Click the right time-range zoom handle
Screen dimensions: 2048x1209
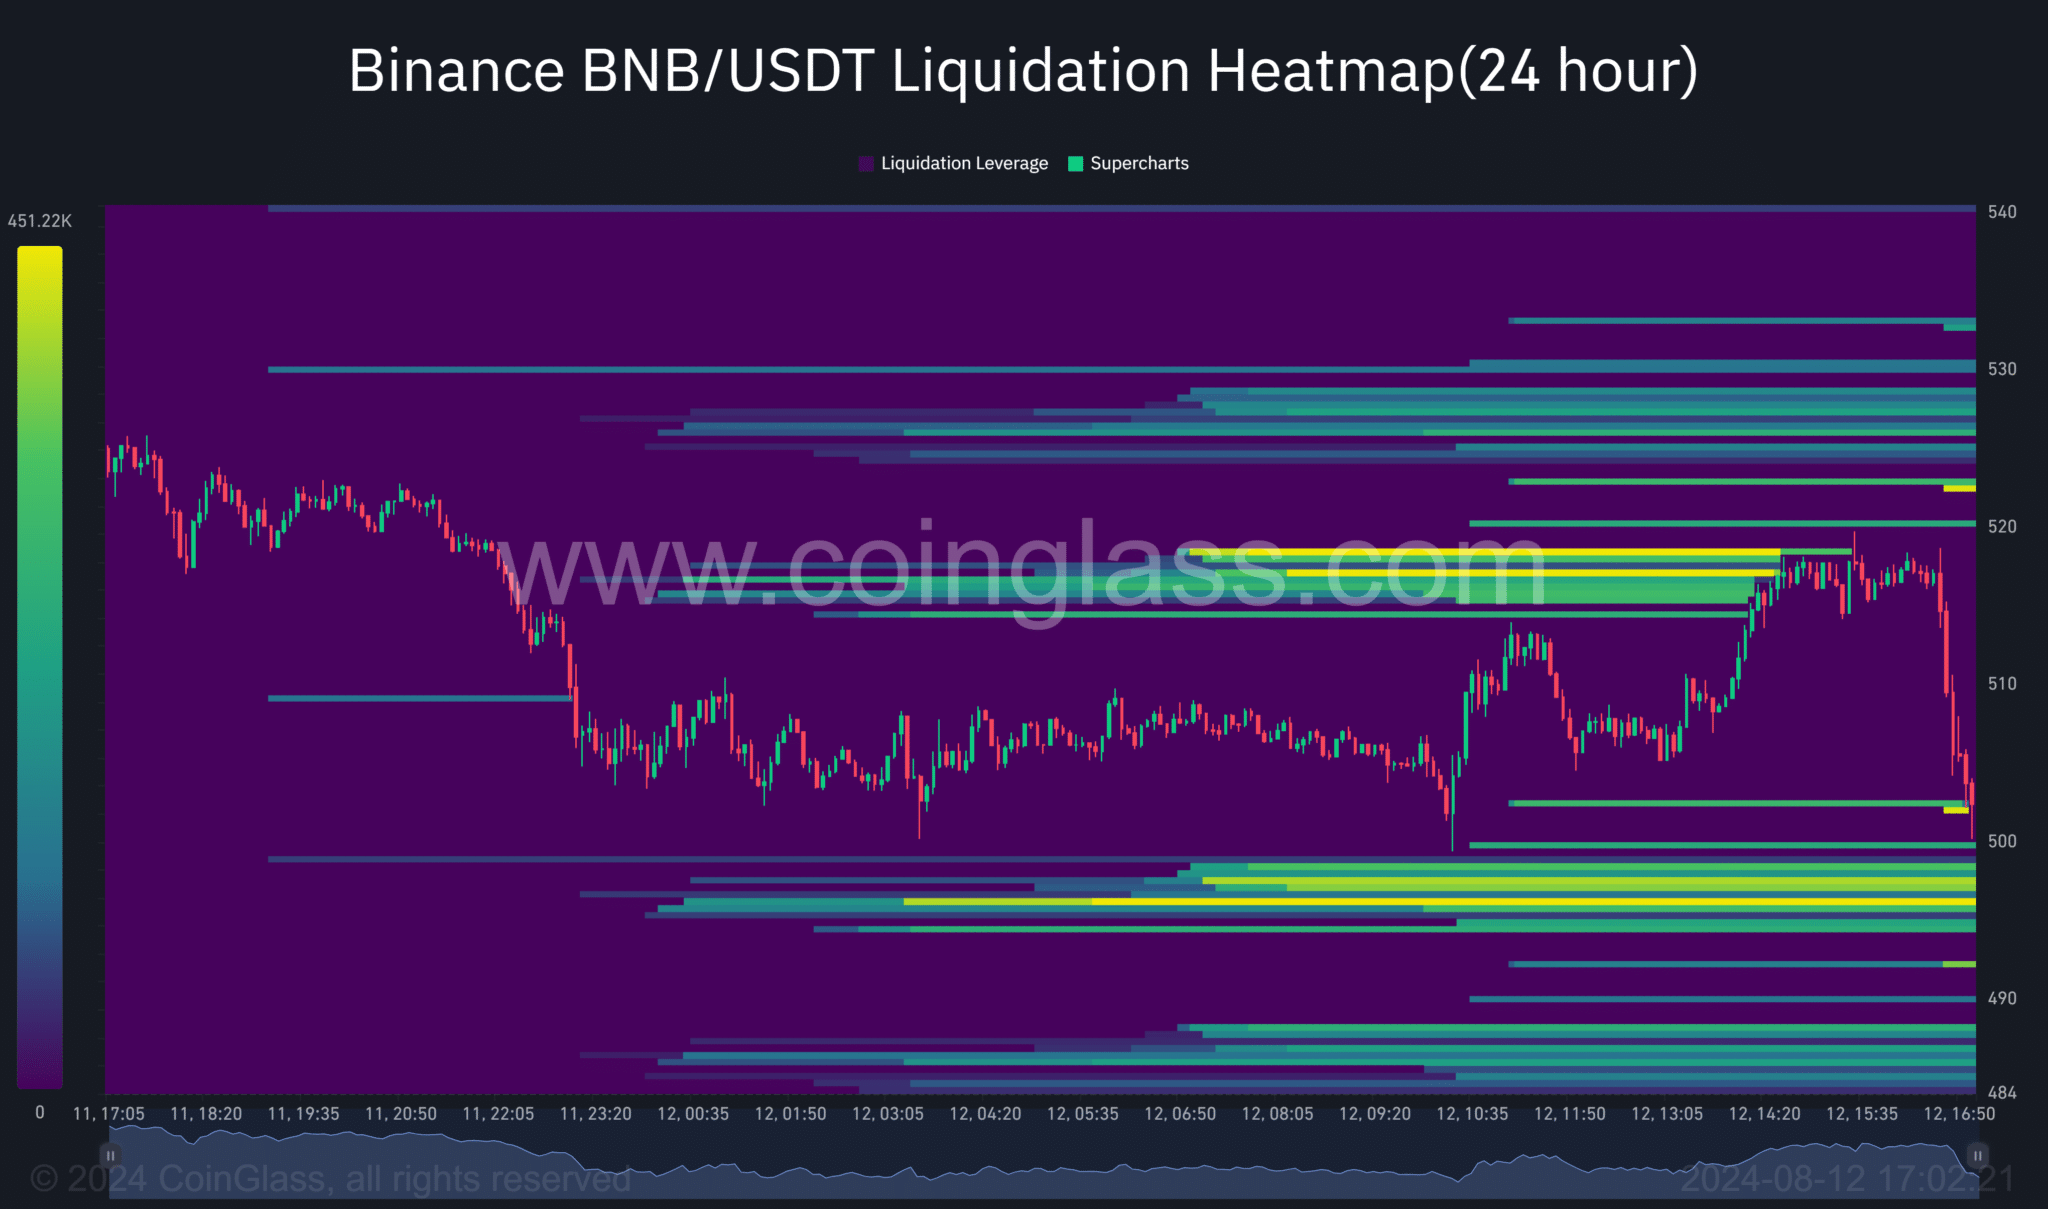point(1976,1155)
